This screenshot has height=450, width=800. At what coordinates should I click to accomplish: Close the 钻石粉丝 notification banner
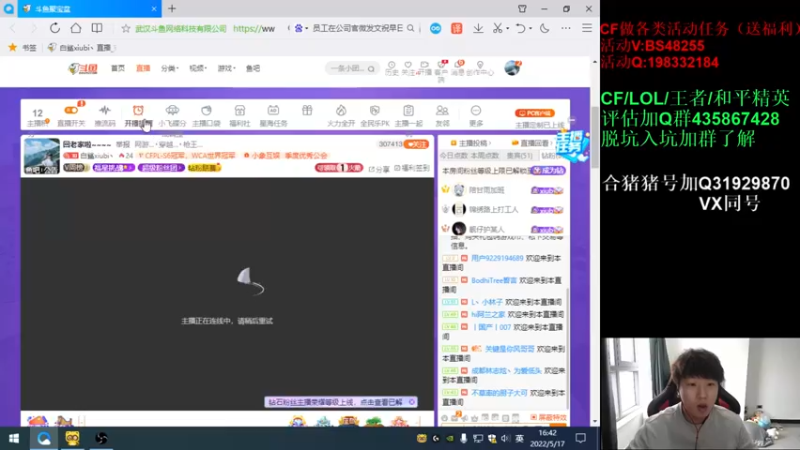point(412,402)
